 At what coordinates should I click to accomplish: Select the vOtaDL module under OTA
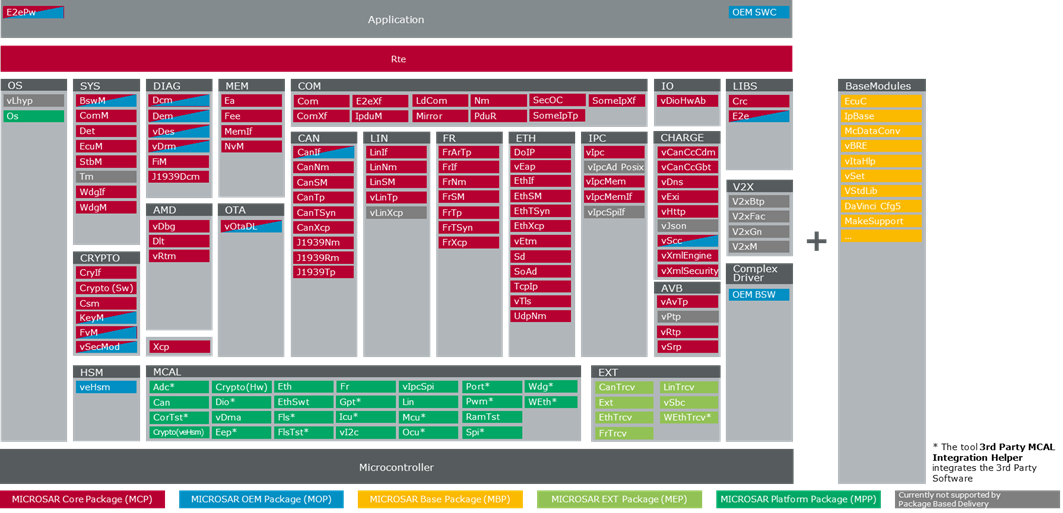[x=252, y=227]
